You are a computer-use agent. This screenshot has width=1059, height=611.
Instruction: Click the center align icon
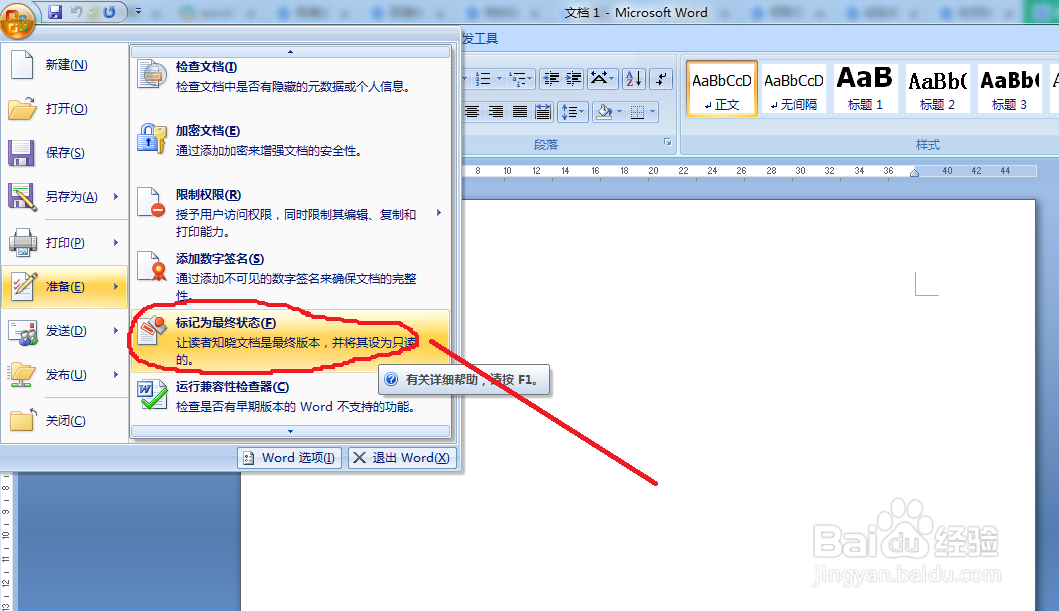point(472,112)
